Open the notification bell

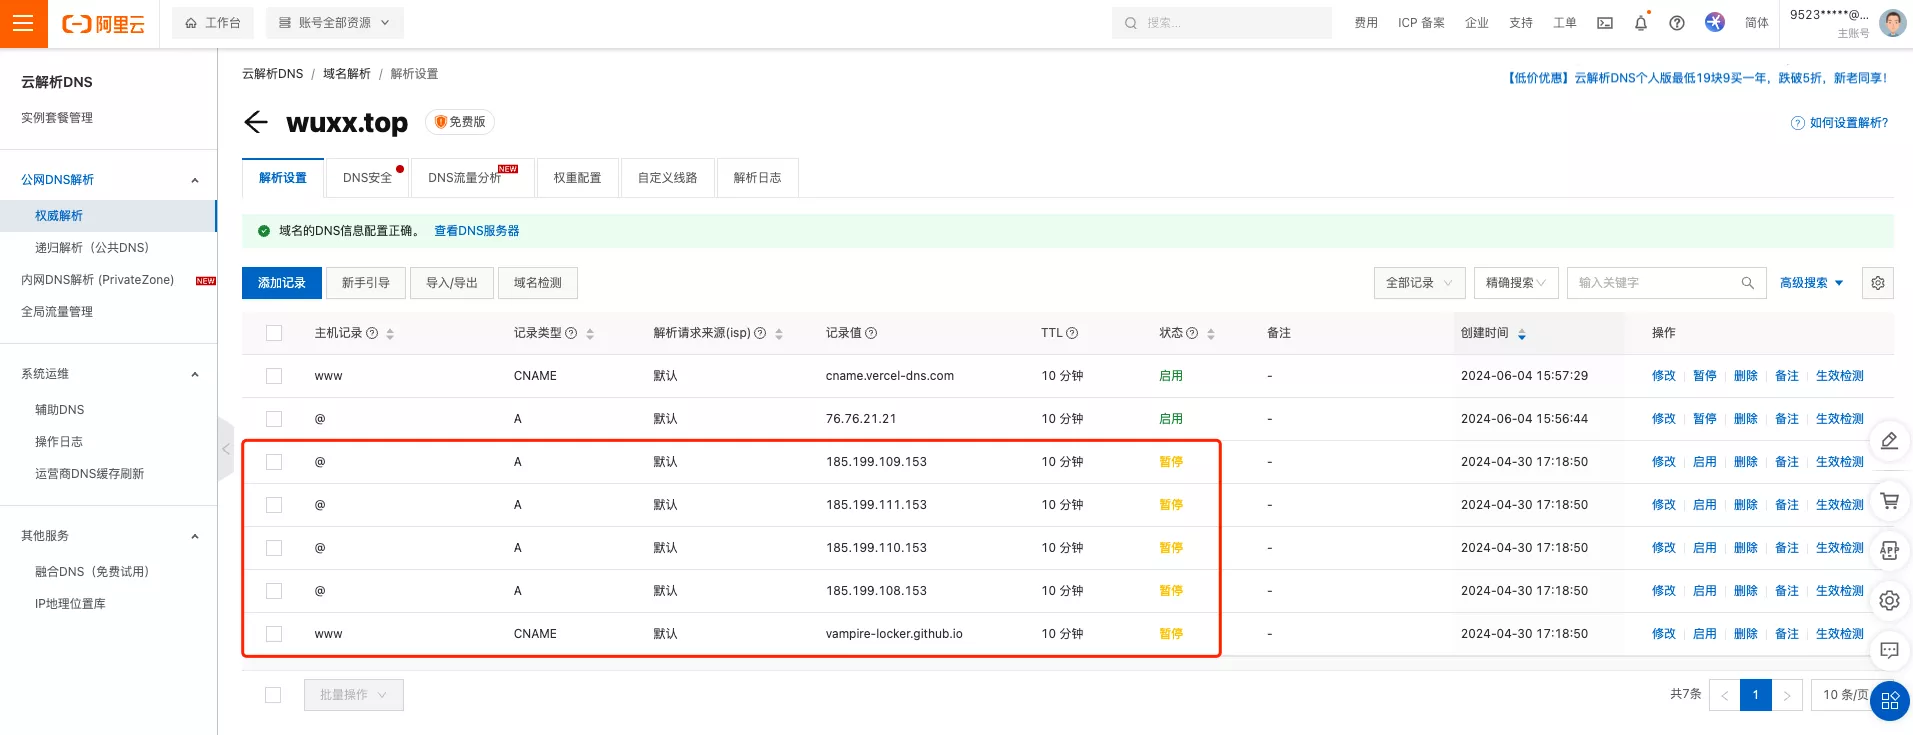[x=1641, y=23]
